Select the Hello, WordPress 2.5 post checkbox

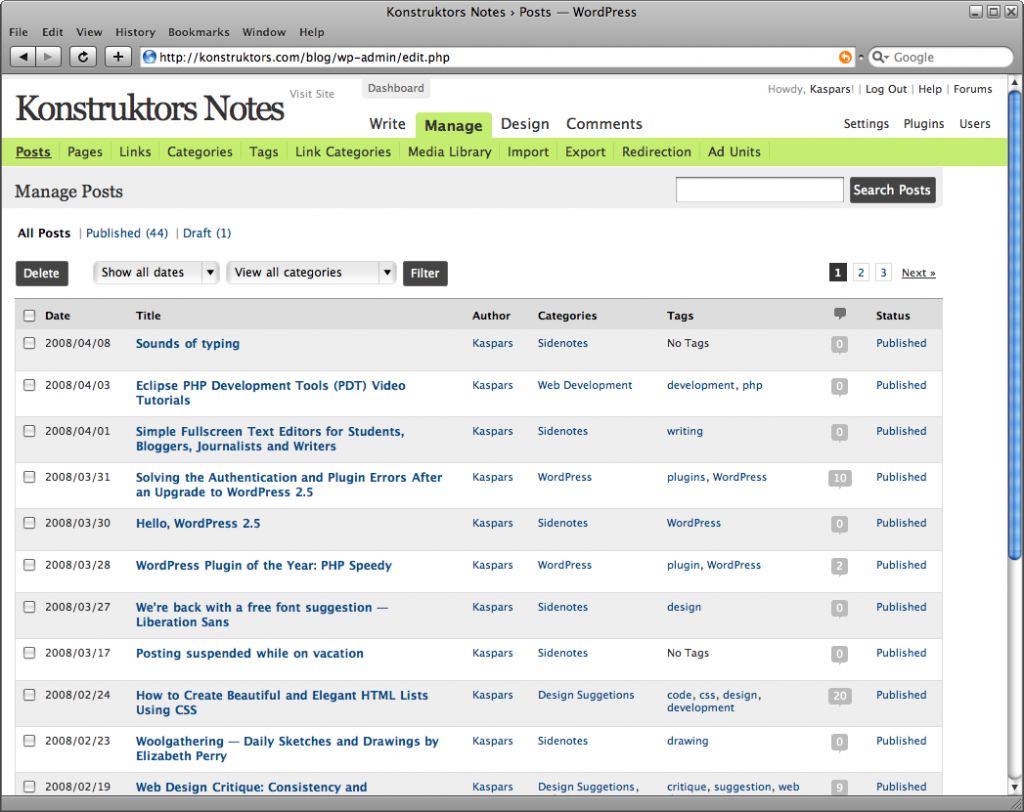click(x=29, y=523)
